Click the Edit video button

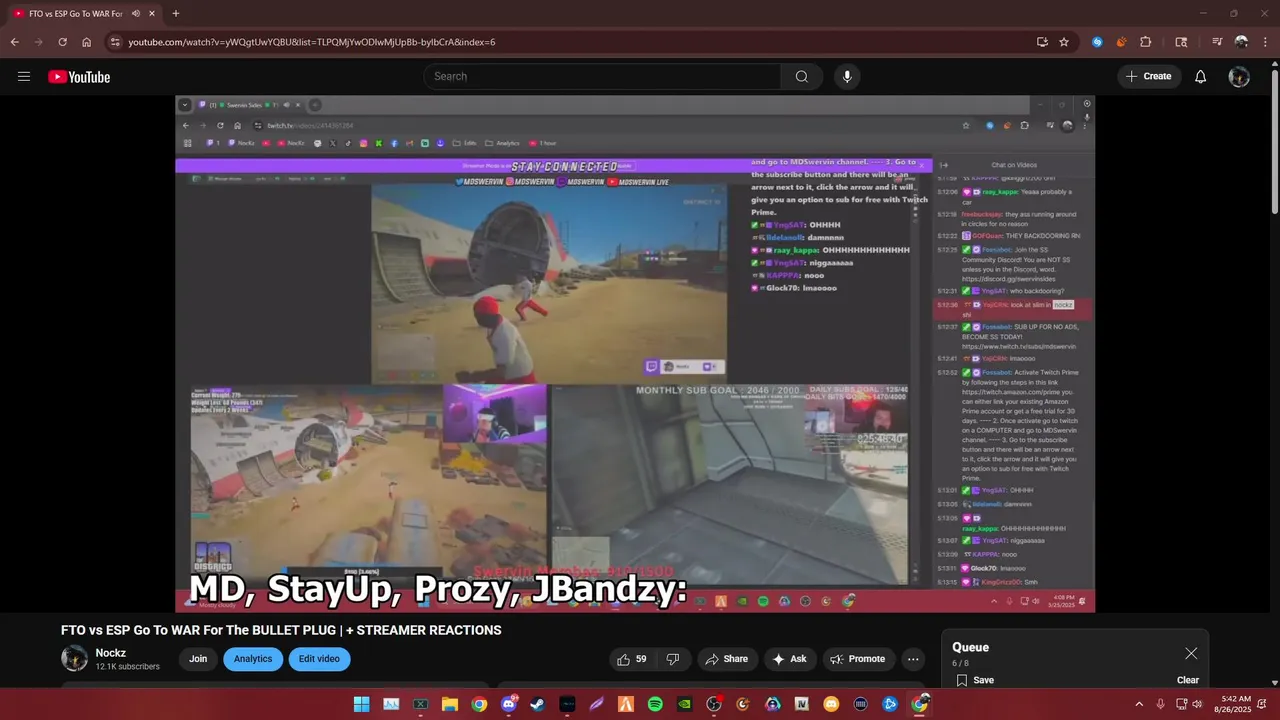click(319, 659)
